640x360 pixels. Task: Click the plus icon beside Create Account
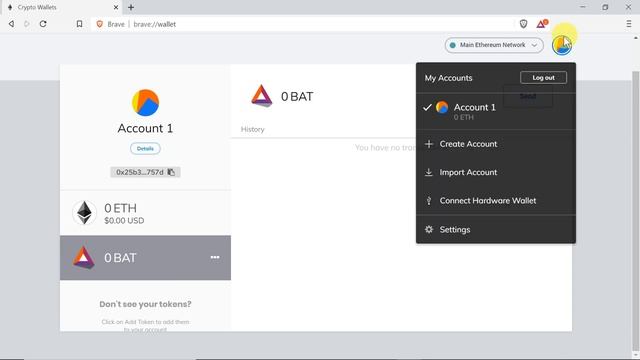pos(429,144)
